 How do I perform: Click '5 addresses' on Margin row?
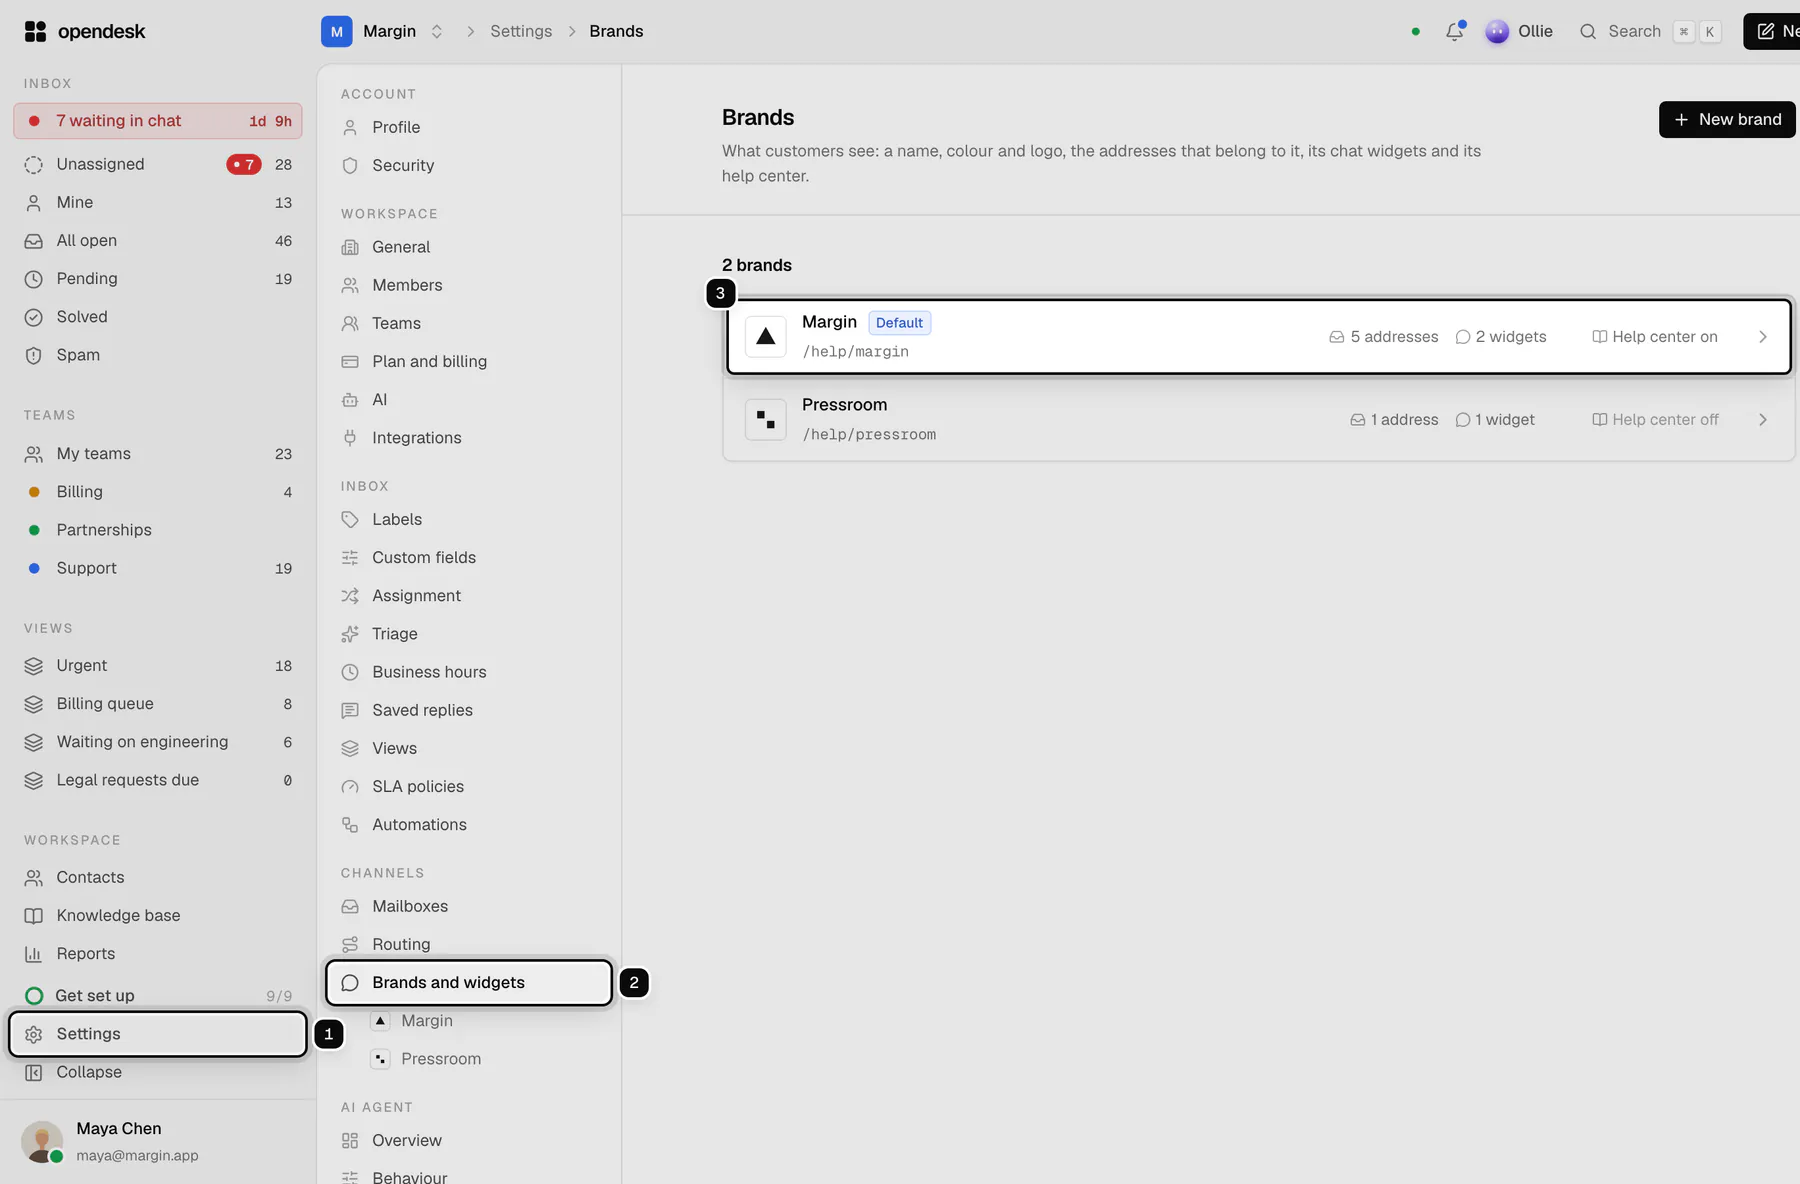1383,337
